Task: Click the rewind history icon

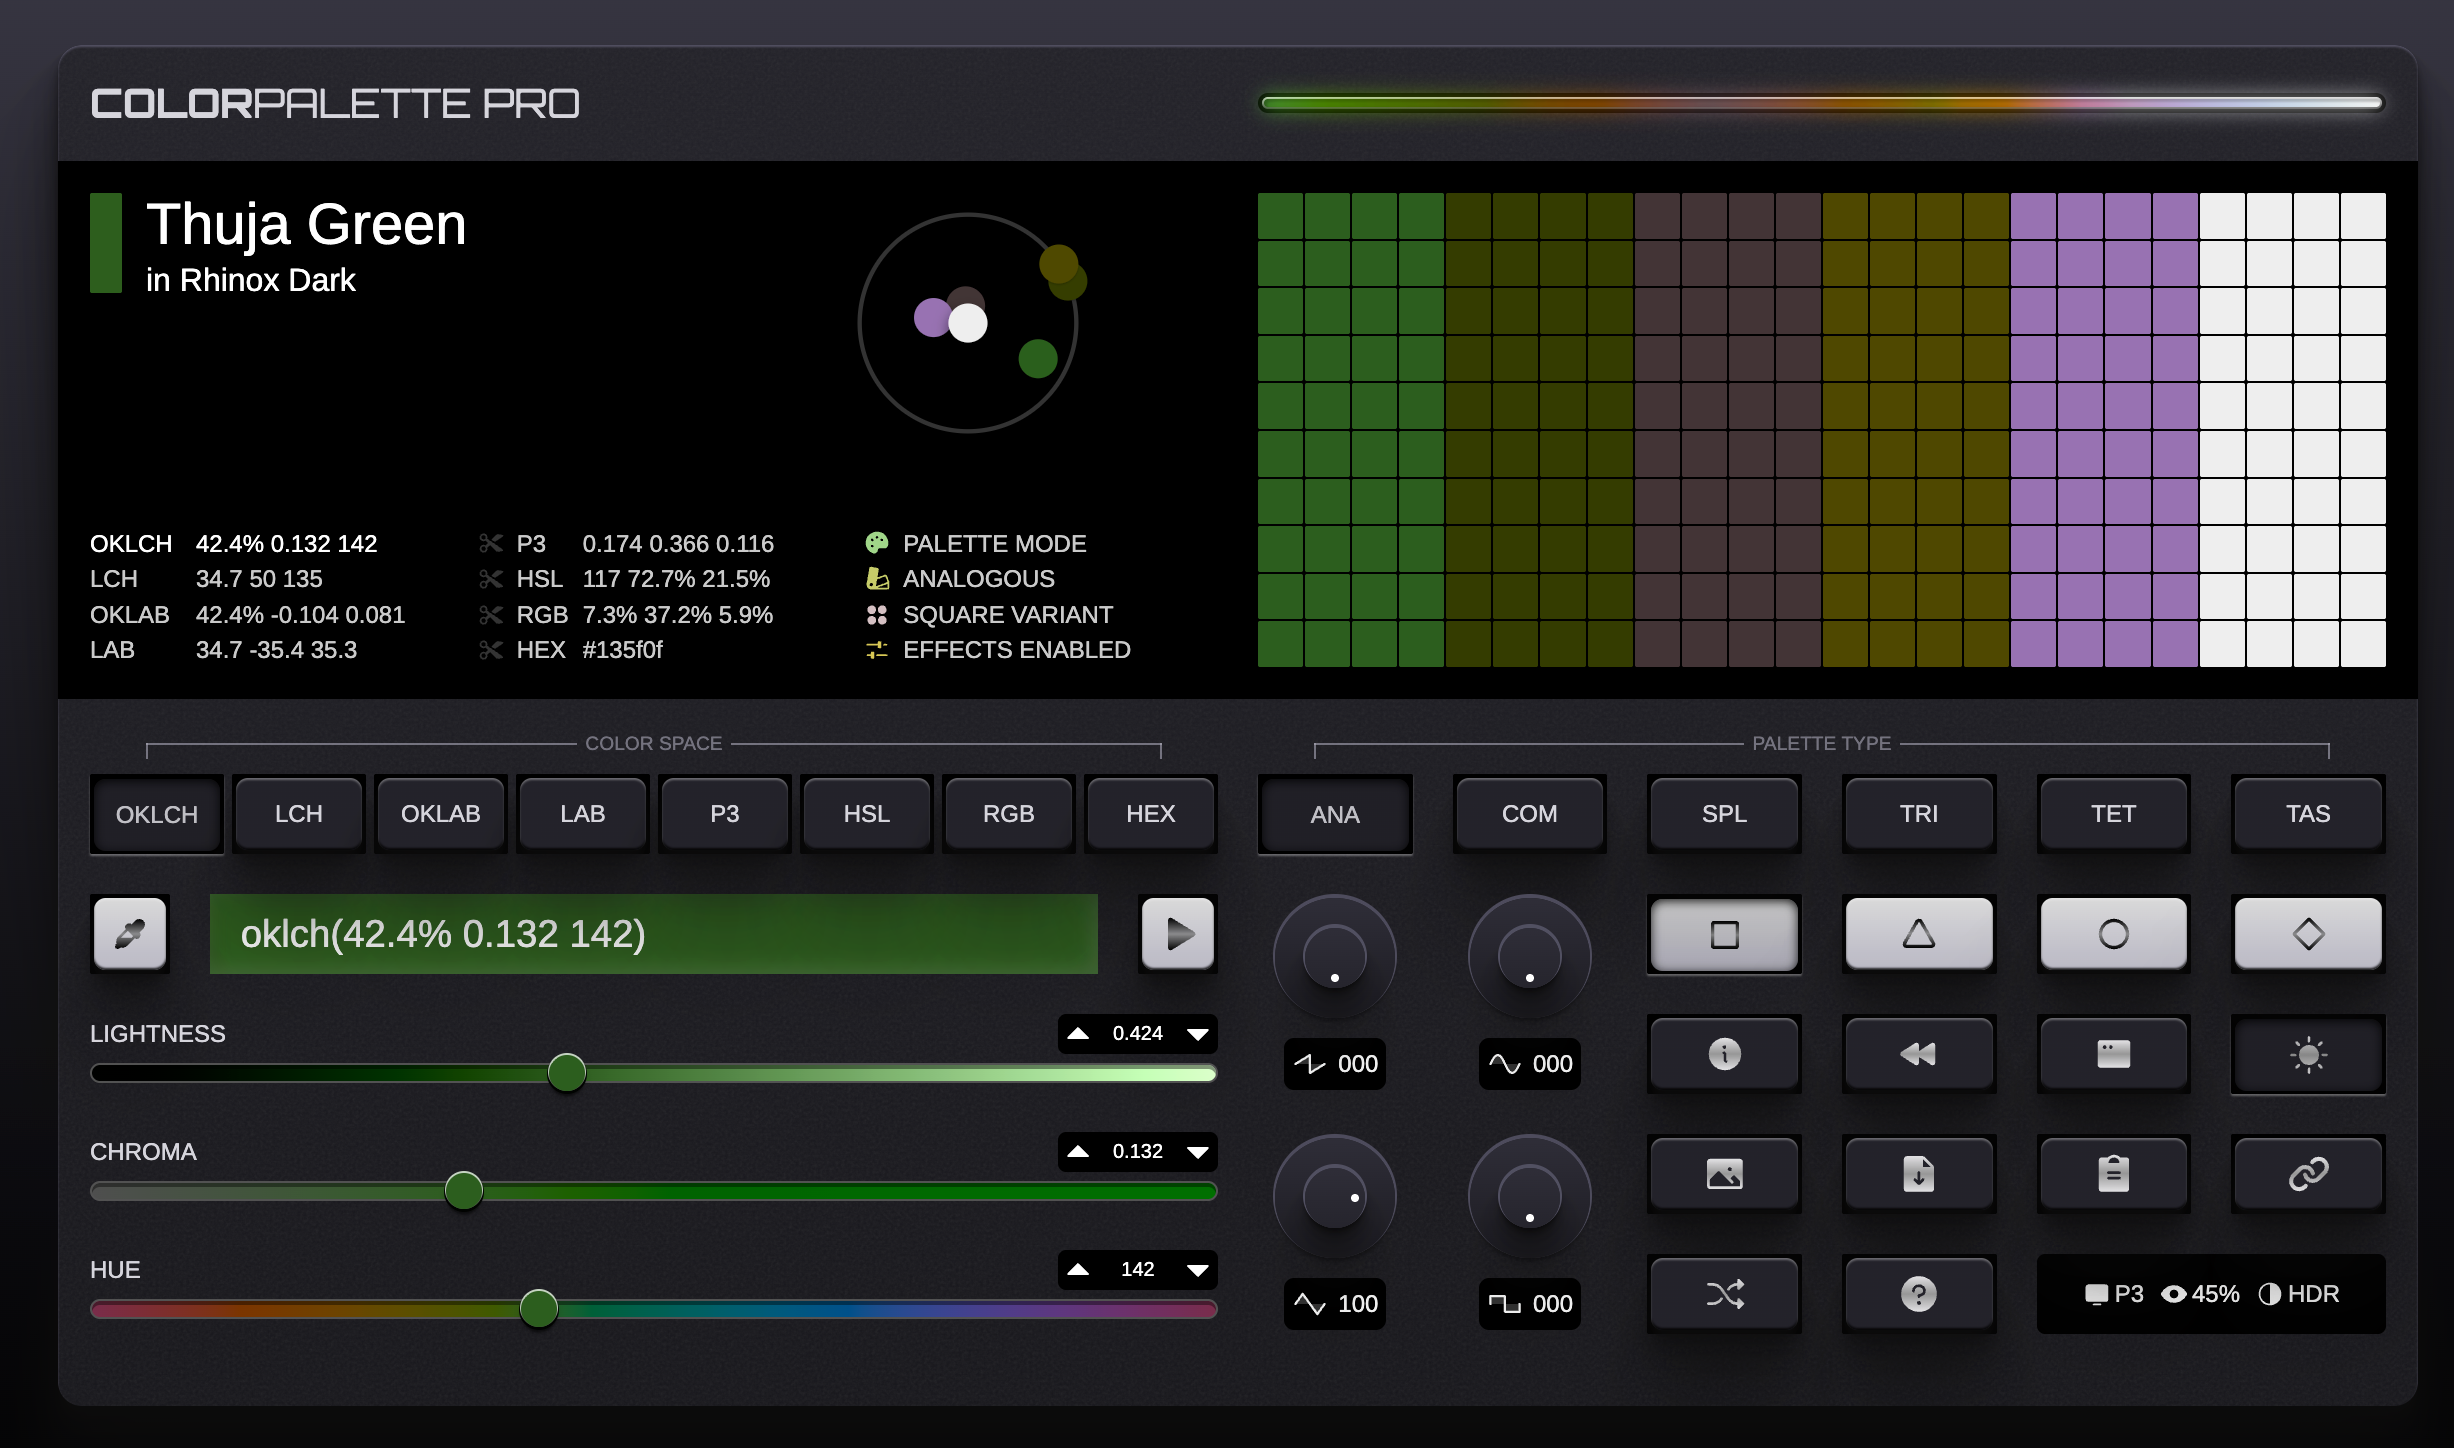Action: [1918, 1054]
